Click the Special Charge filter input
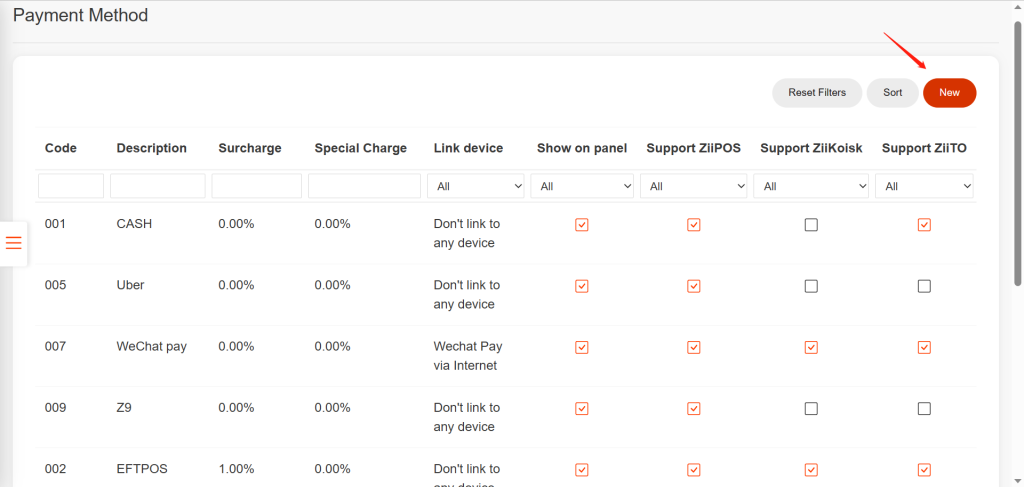The width and height of the screenshot is (1024, 487). coord(364,186)
